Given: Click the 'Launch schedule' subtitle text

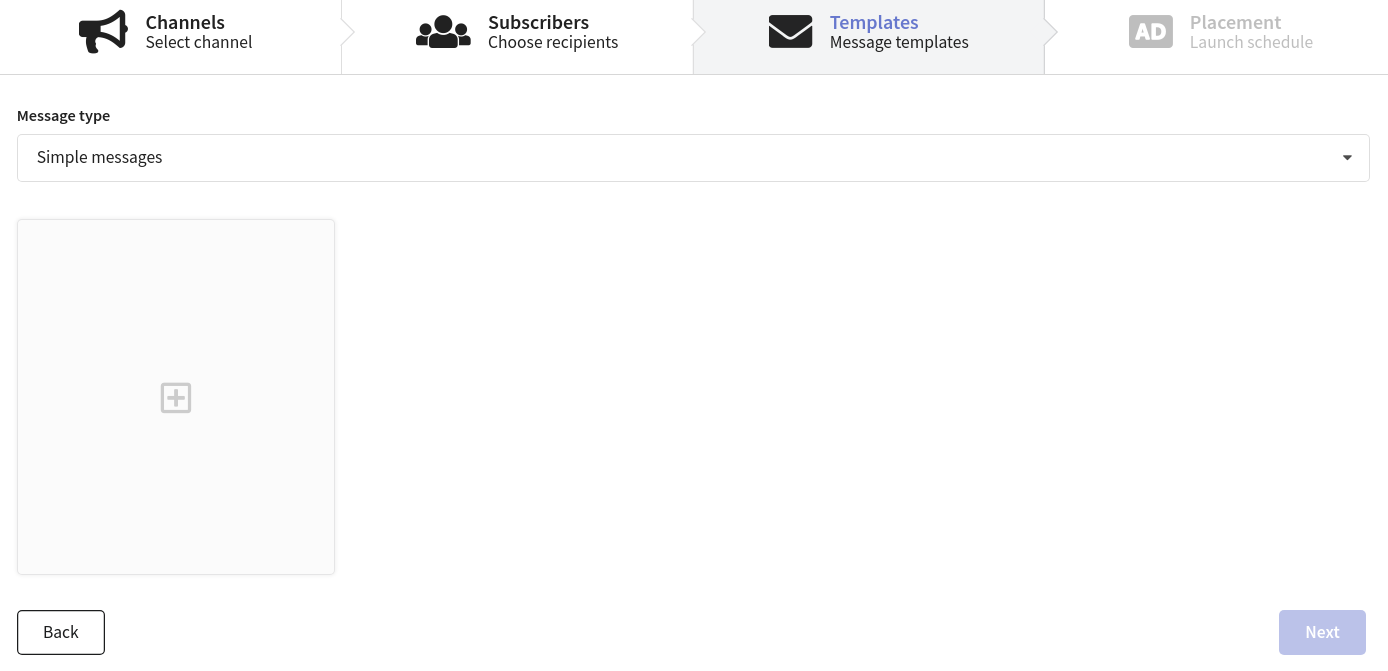Looking at the screenshot, I should click(x=1251, y=42).
